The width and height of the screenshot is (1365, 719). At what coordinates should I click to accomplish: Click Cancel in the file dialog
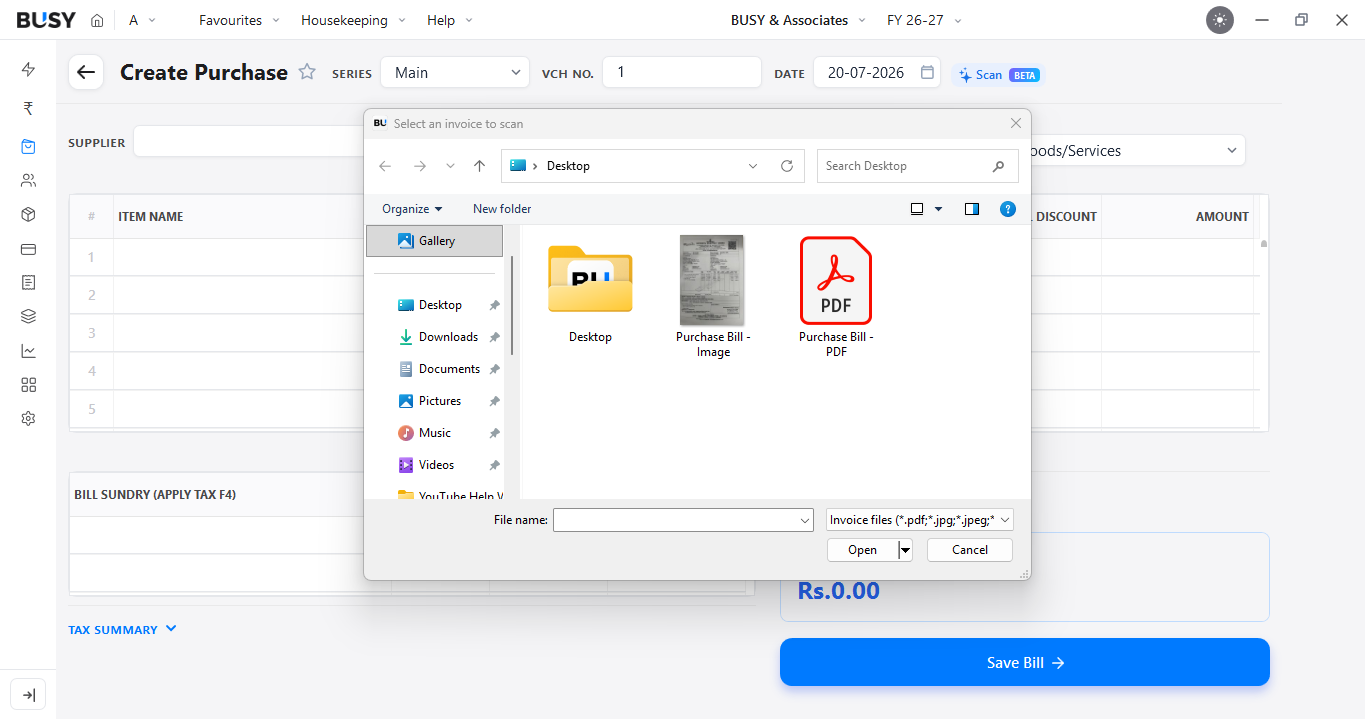click(970, 550)
